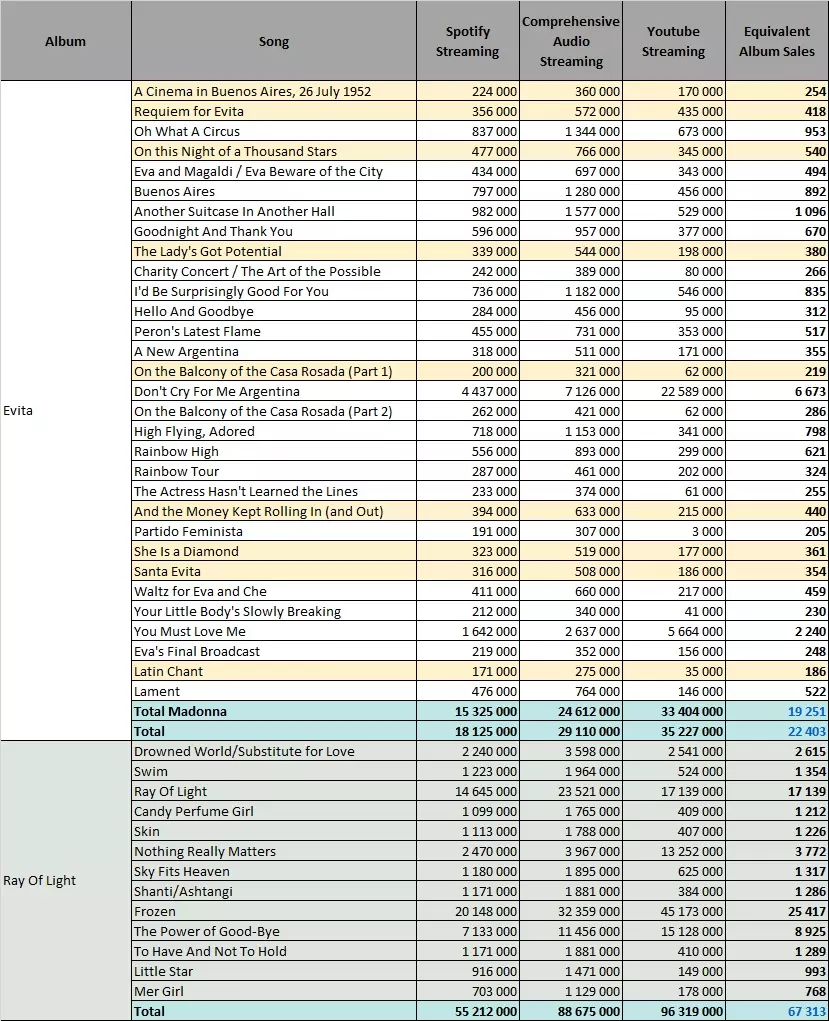Click 'Your Little Body's Slowly Breaking'

click(x=274, y=612)
